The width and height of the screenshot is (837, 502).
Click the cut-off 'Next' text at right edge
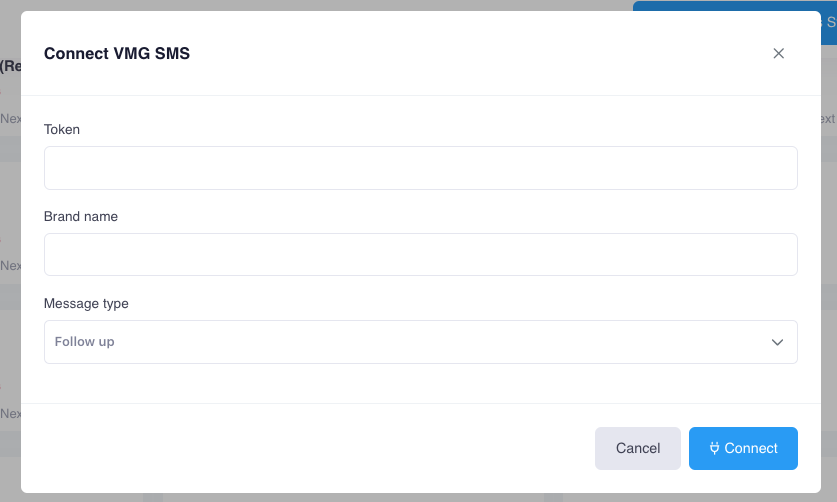pos(828,118)
